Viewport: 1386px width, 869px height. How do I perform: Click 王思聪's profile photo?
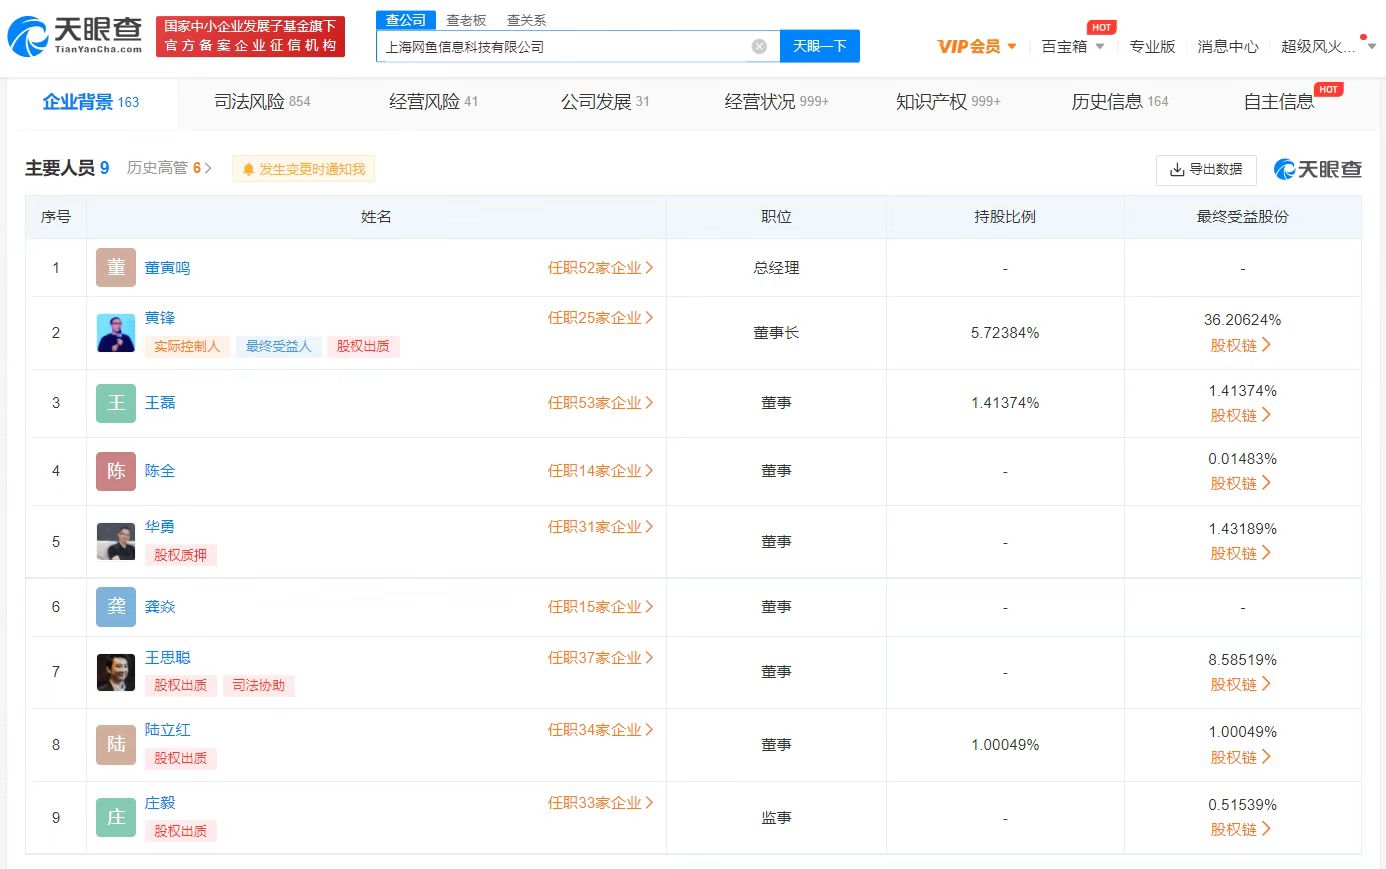tap(116, 672)
